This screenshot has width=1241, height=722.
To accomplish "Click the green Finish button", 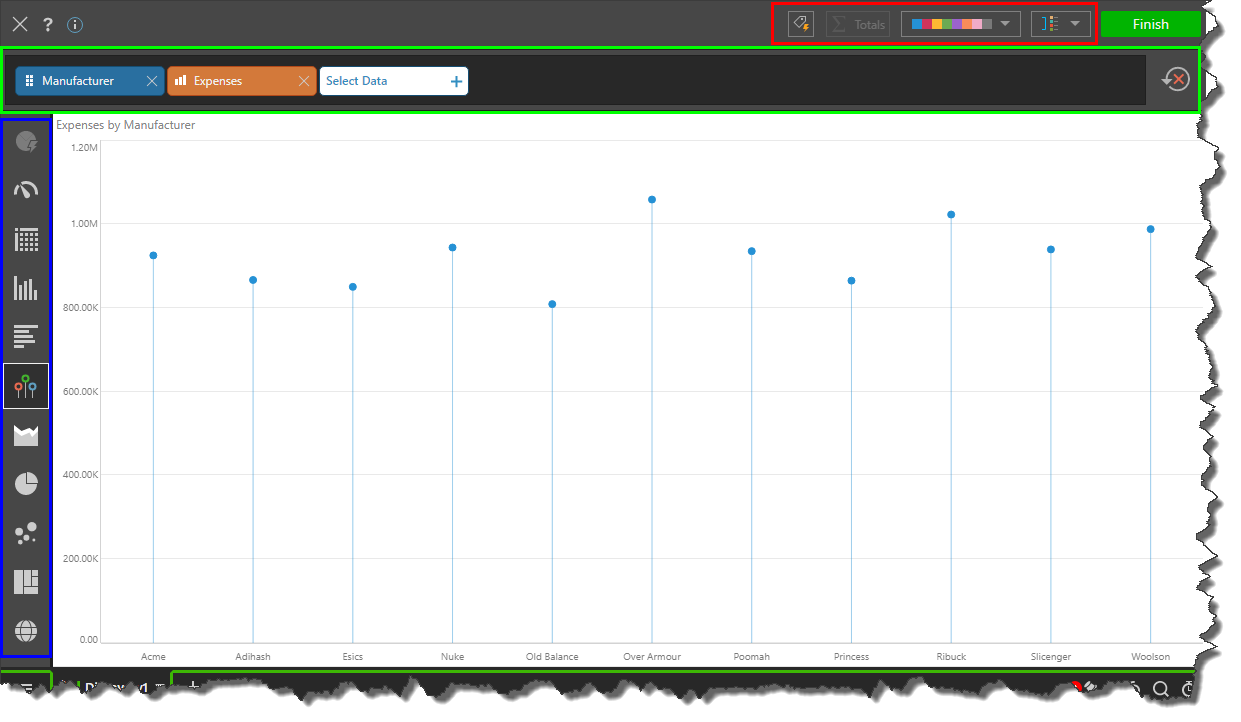I will pyautogui.click(x=1150, y=24).
